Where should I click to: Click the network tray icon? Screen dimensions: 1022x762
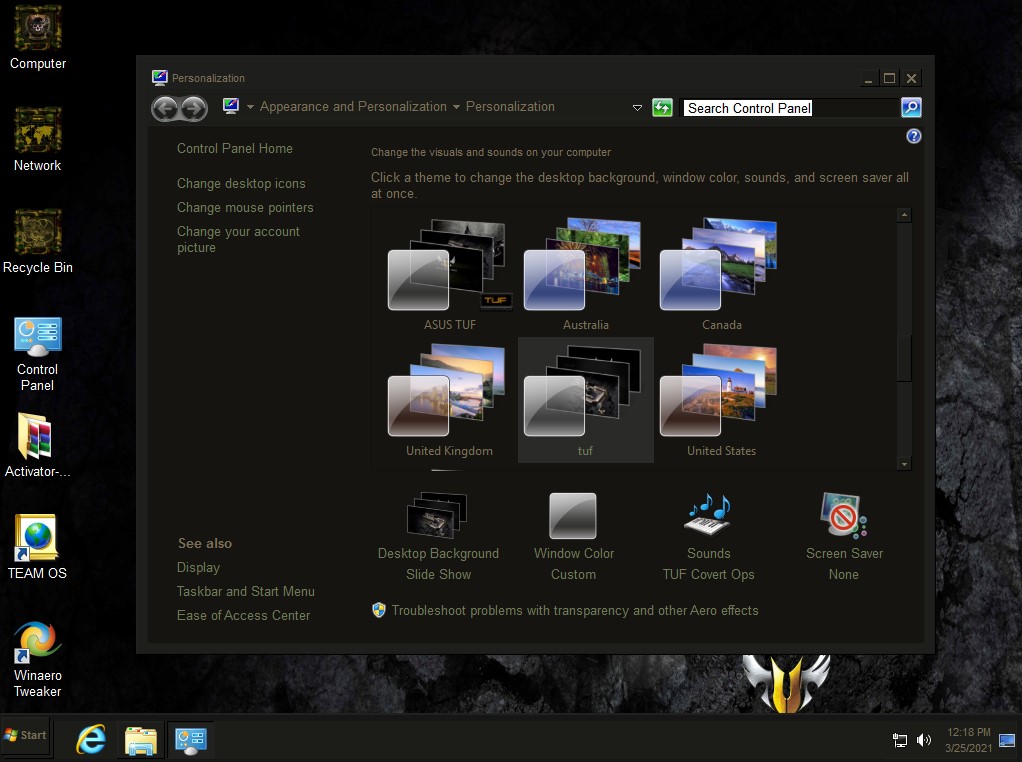(899, 740)
